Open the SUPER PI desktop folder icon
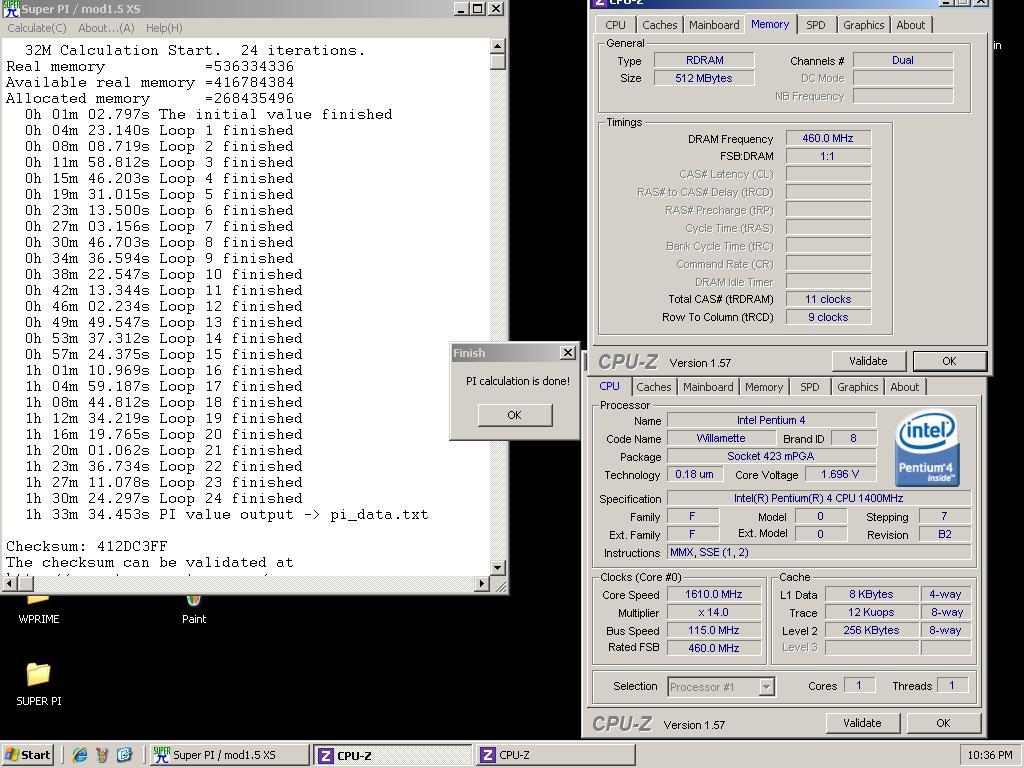 (x=39, y=675)
